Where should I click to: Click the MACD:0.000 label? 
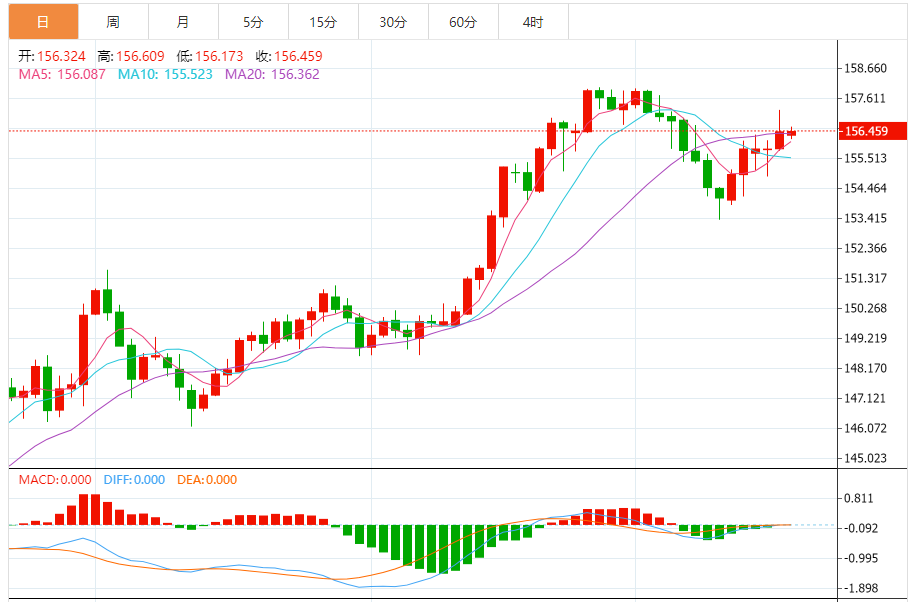[55, 480]
